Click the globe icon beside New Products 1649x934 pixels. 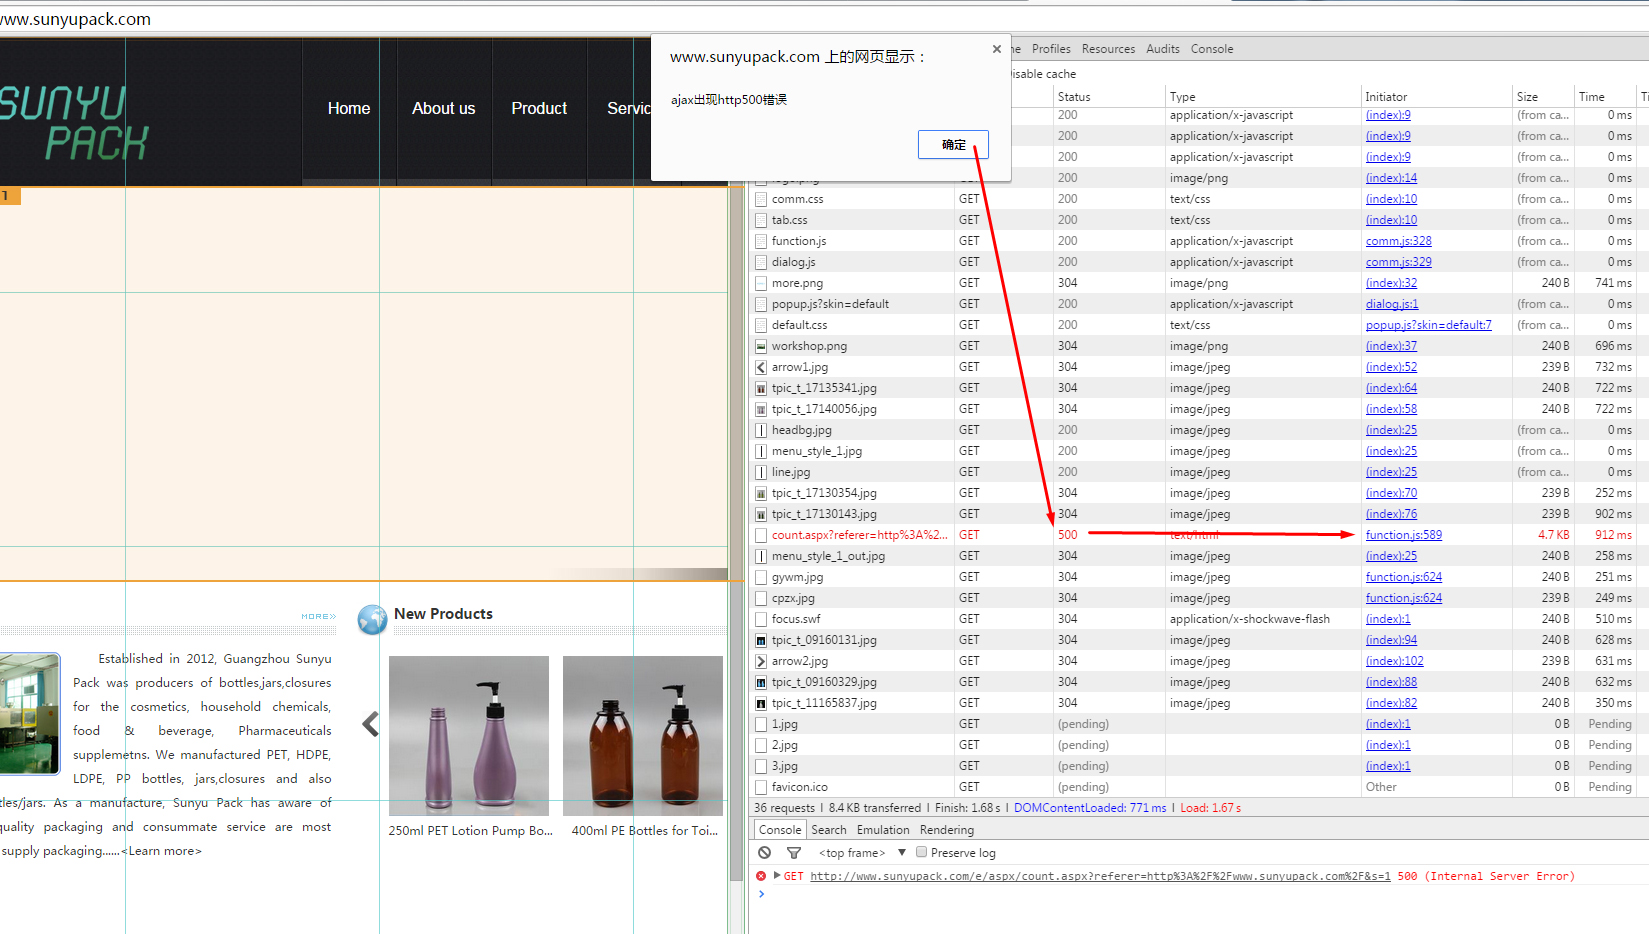click(x=372, y=619)
